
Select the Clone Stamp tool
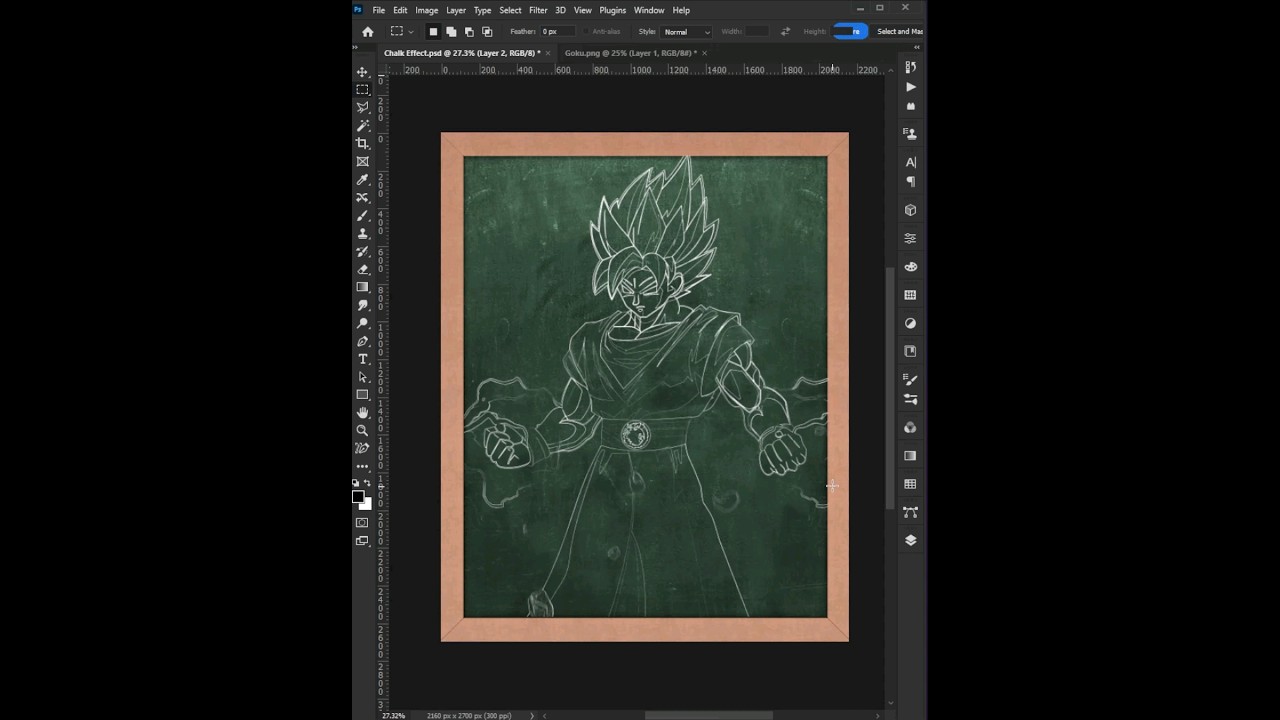tap(362, 234)
